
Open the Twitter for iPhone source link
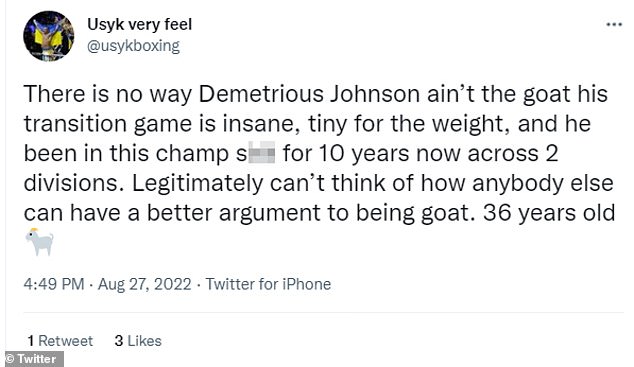(268, 284)
